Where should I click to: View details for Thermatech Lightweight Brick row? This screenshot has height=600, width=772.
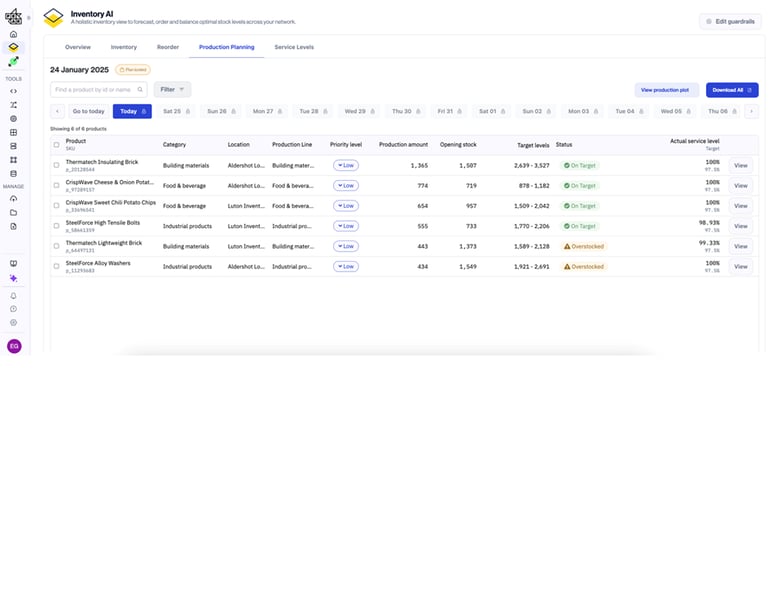point(740,246)
